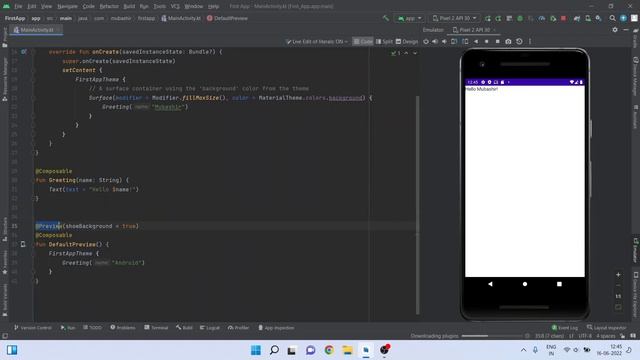Toggle the Build Variants side panel
640x360 pixels.
[5, 300]
